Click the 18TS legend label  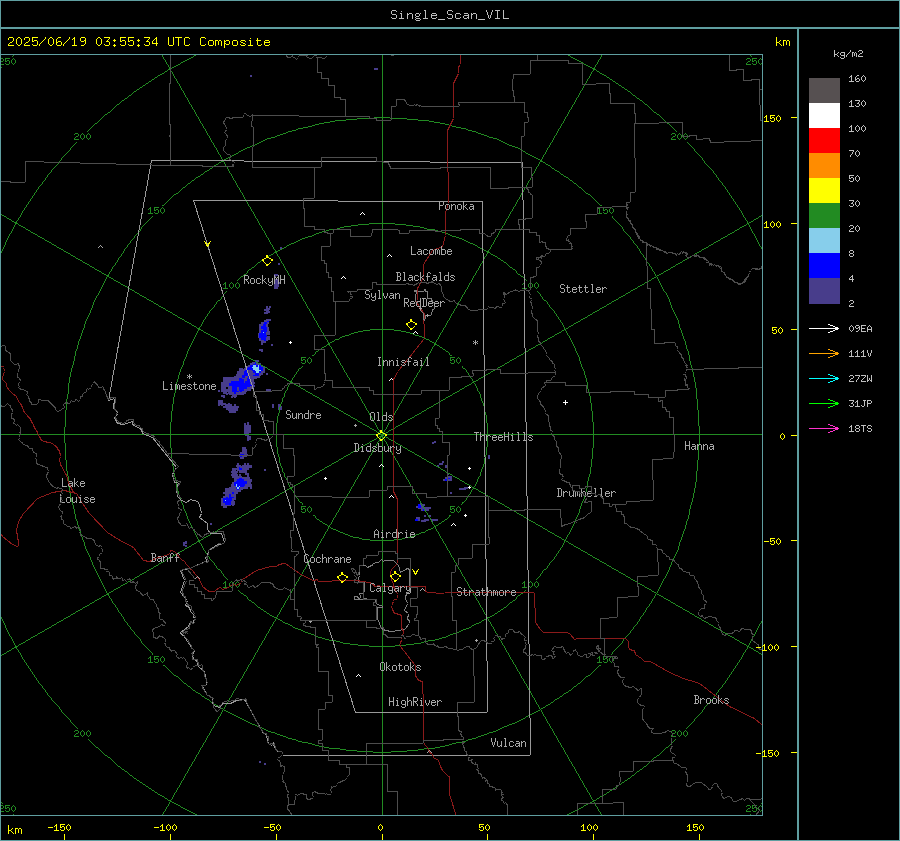click(860, 428)
